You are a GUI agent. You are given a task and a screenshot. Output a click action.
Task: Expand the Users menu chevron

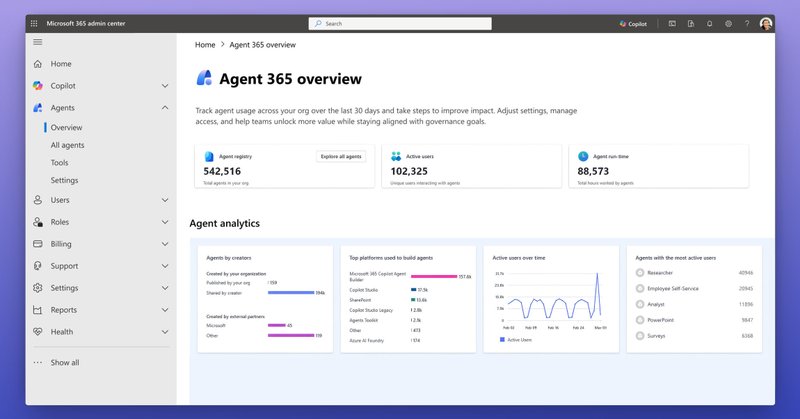point(165,200)
